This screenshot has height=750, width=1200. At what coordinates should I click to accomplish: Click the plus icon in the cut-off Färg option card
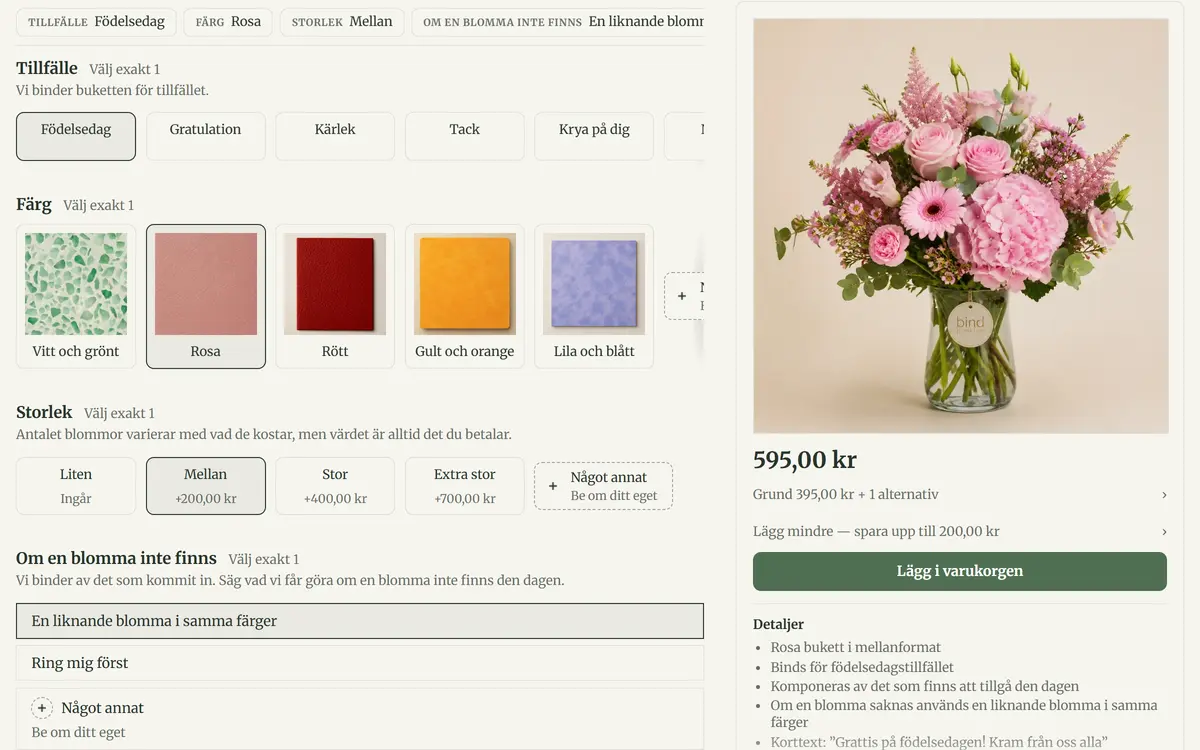682,296
